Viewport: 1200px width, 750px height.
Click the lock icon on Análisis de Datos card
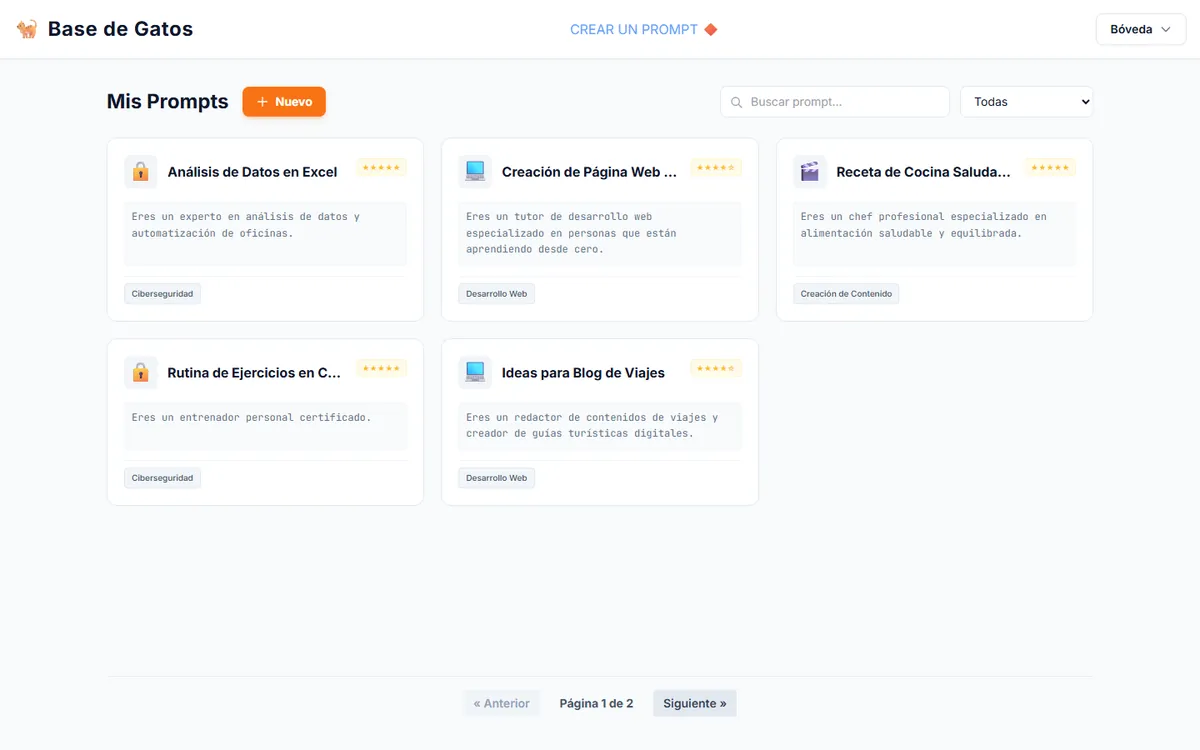[x=140, y=172]
